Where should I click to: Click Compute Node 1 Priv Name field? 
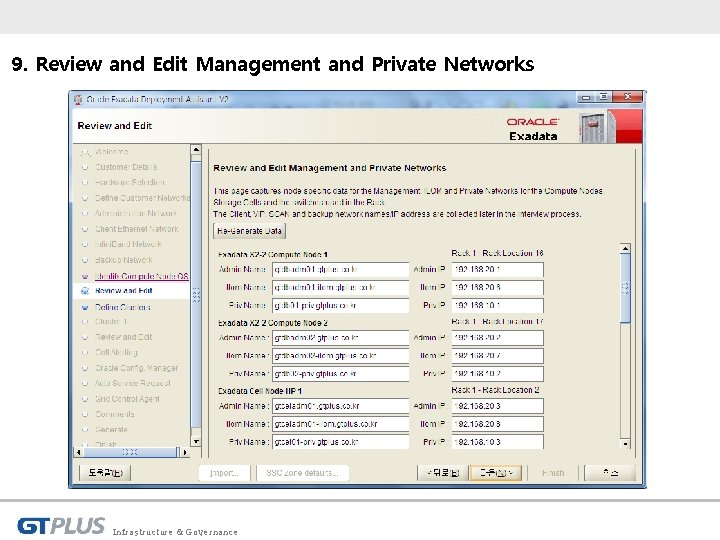pyautogui.click(x=340, y=305)
